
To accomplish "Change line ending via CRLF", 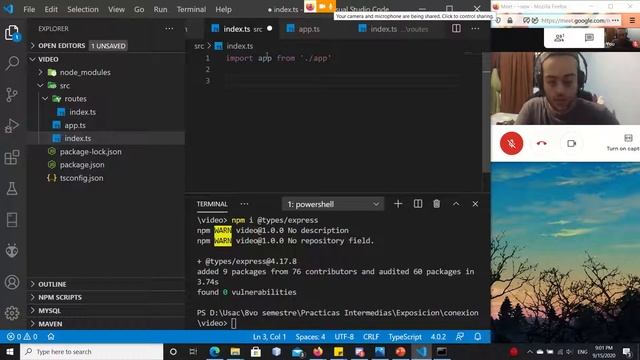I will [371, 337].
